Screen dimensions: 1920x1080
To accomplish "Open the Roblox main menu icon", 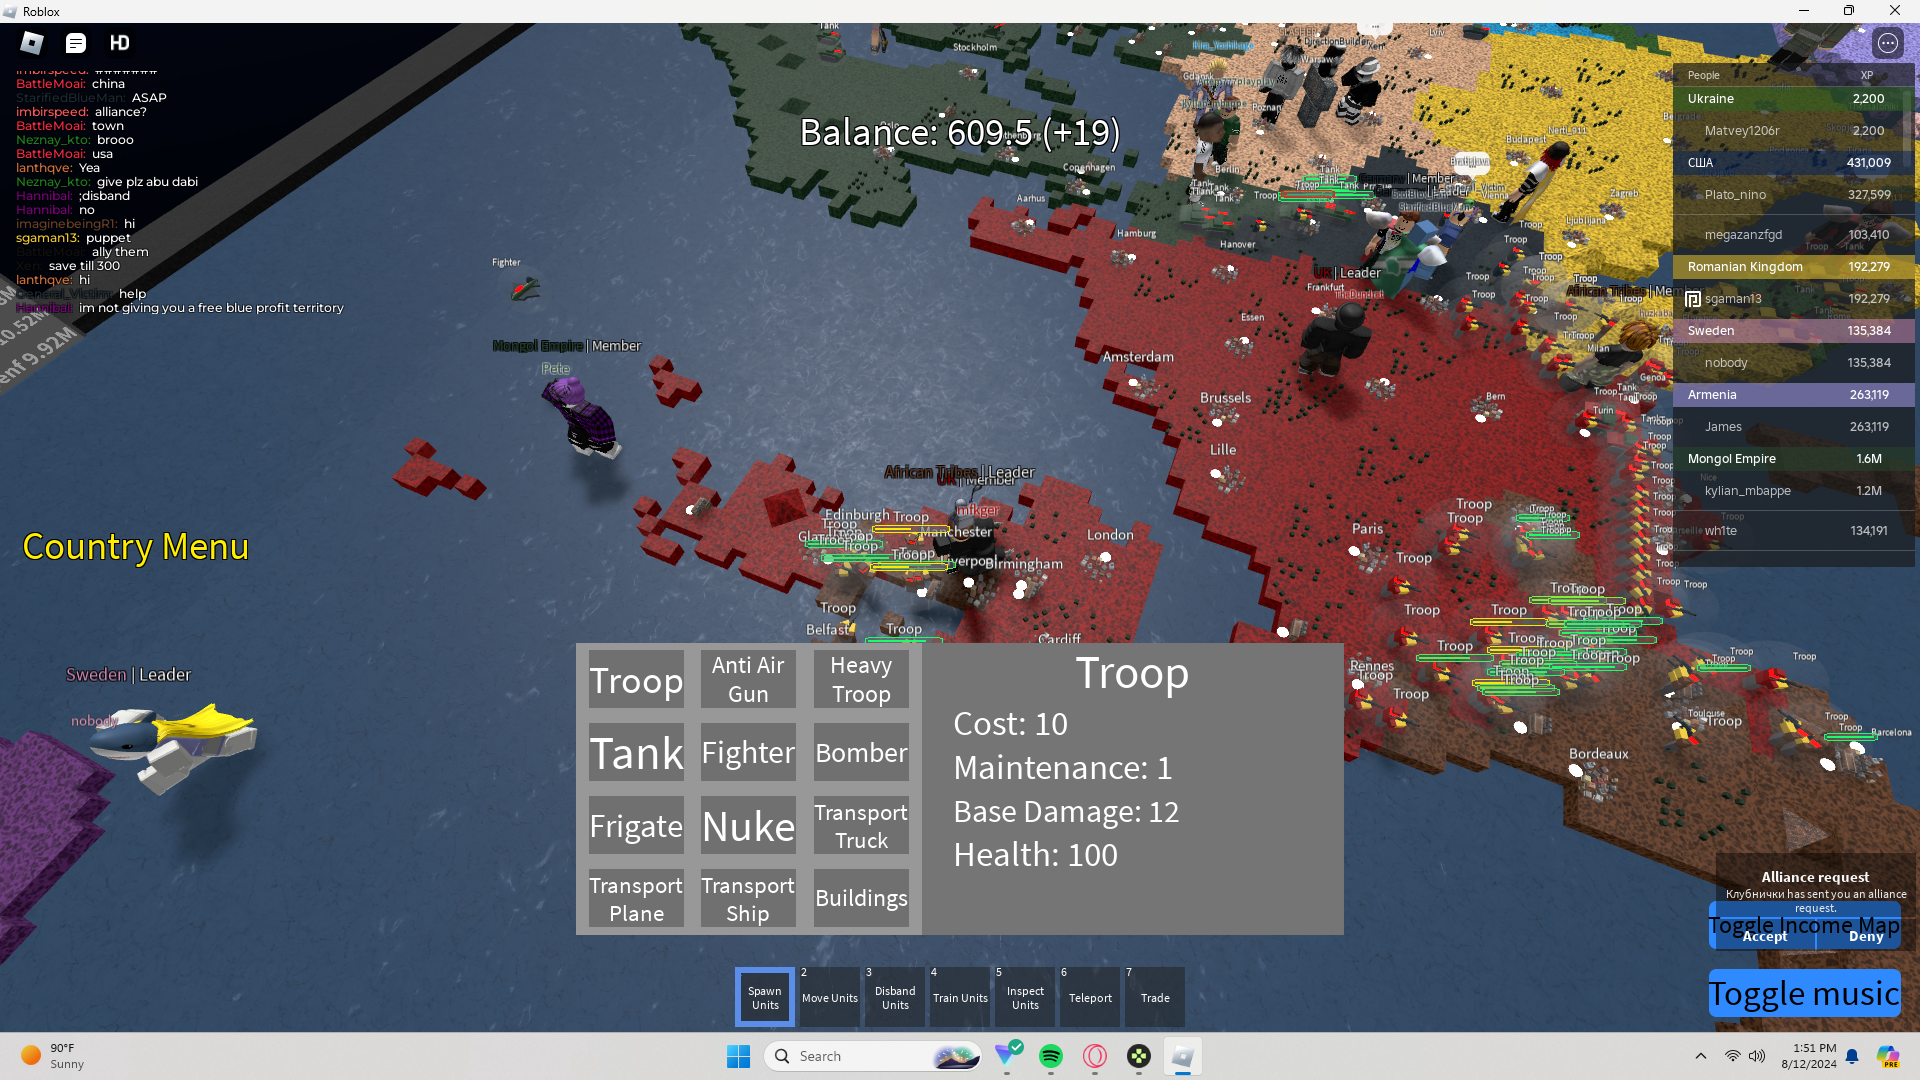I will pos(32,43).
